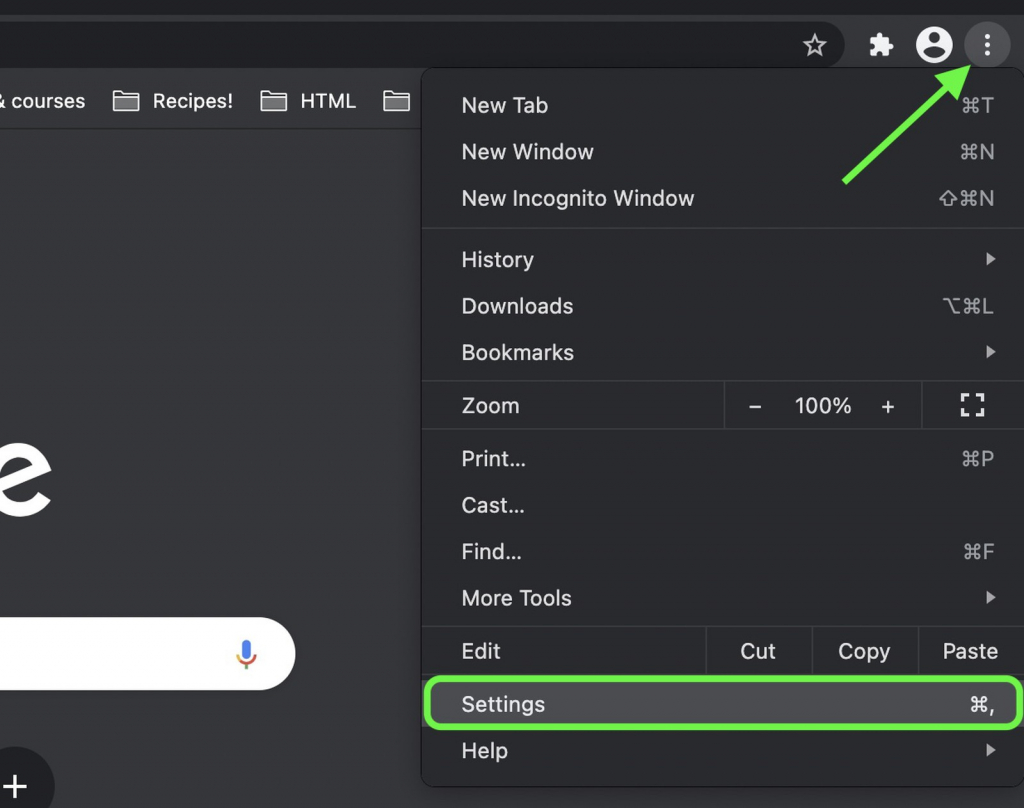Click the Cut button in Edit row

(x=758, y=651)
